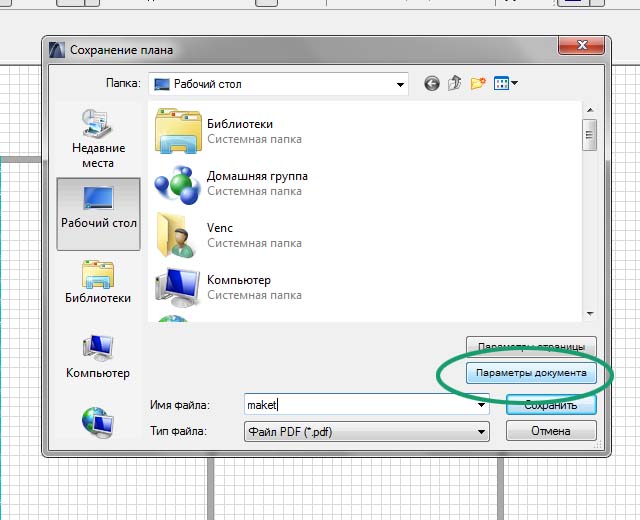
Task: Open Компьютер from the left sidebar
Action: (x=98, y=356)
